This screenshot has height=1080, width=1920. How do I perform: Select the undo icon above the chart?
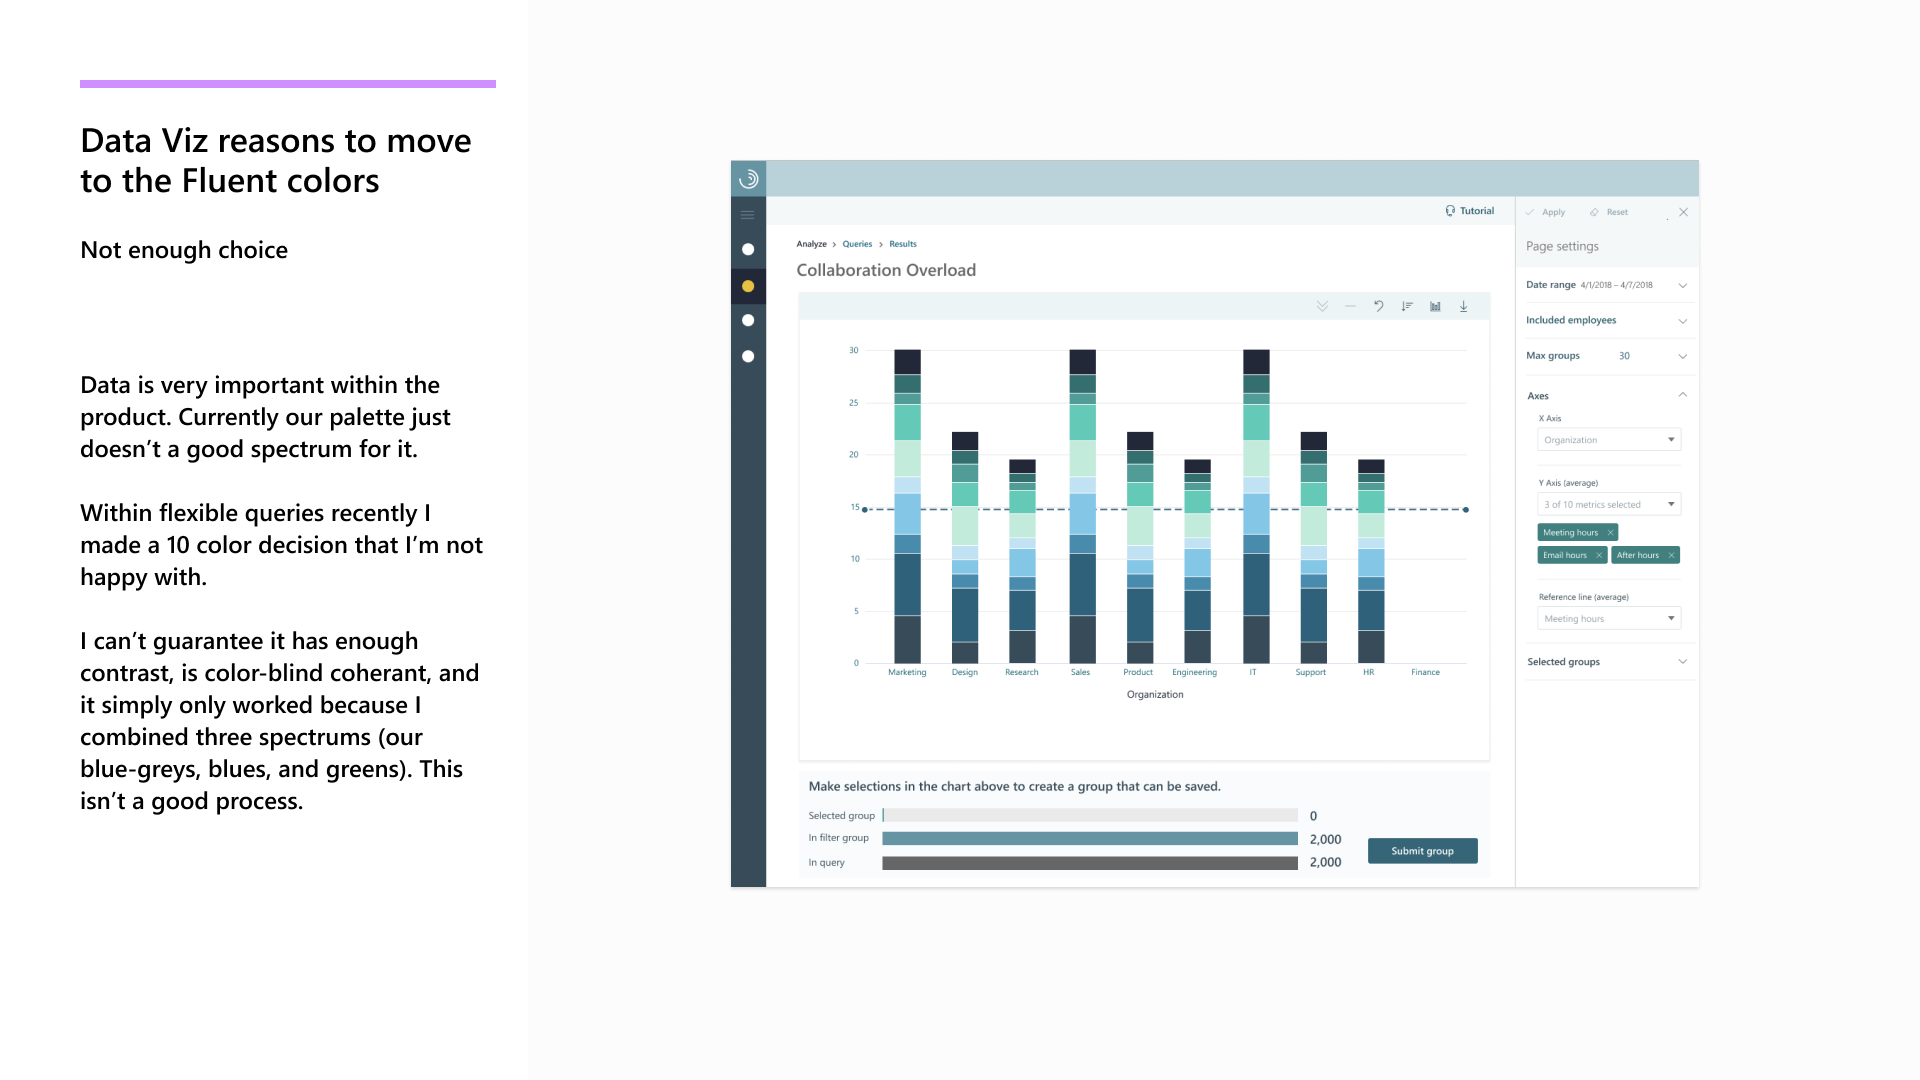point(1379,306)
